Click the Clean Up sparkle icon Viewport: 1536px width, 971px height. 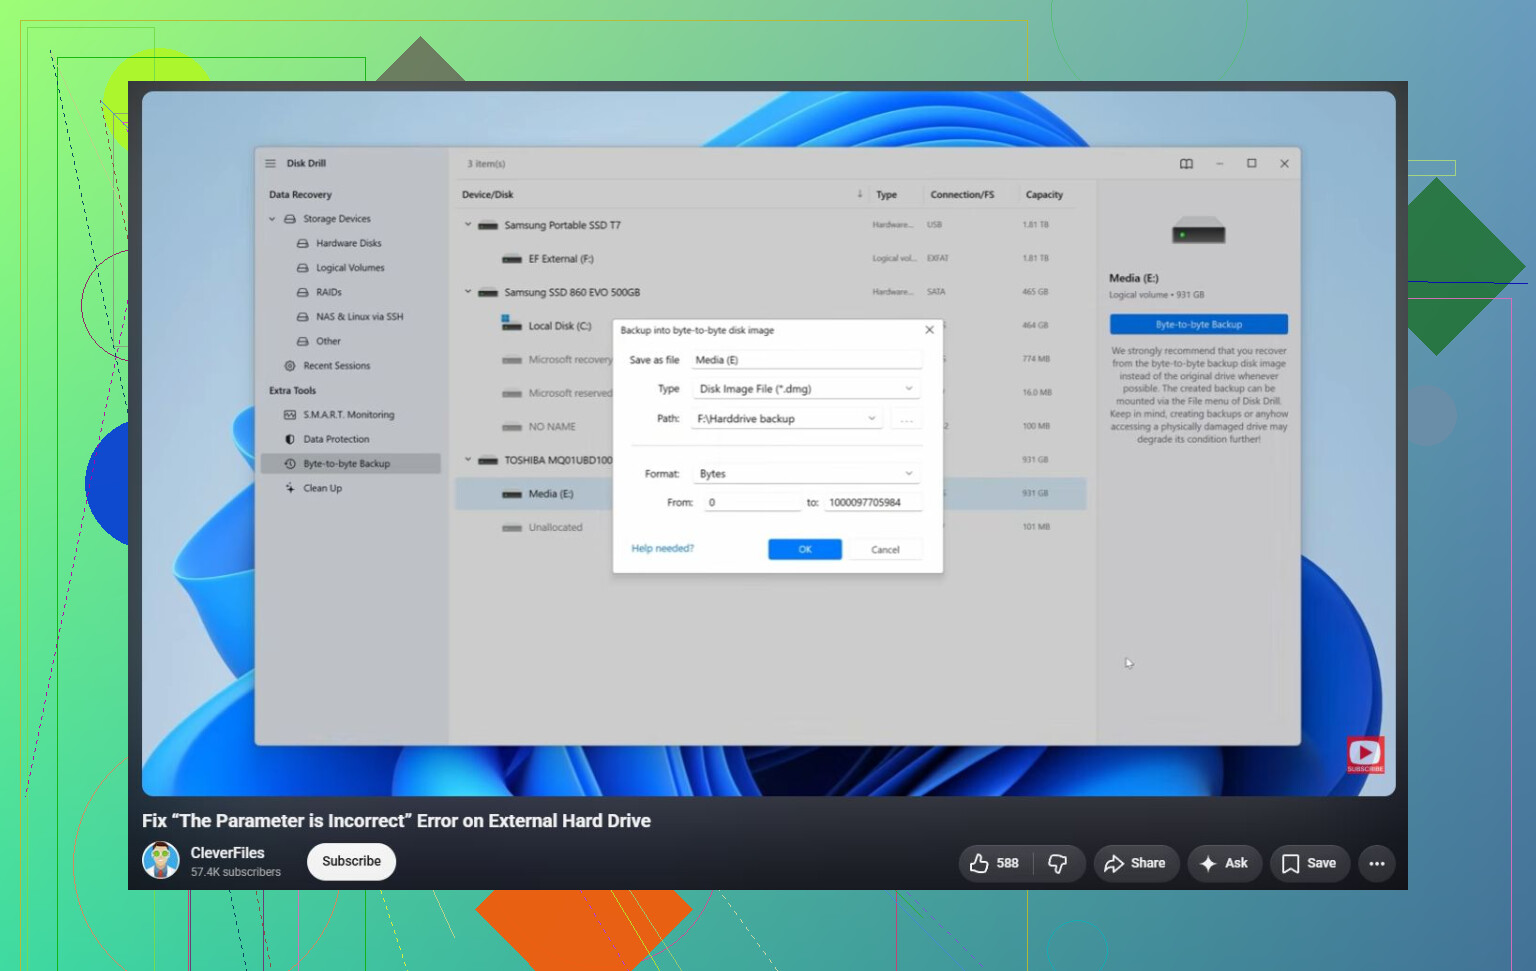click(x=290, y=488)
